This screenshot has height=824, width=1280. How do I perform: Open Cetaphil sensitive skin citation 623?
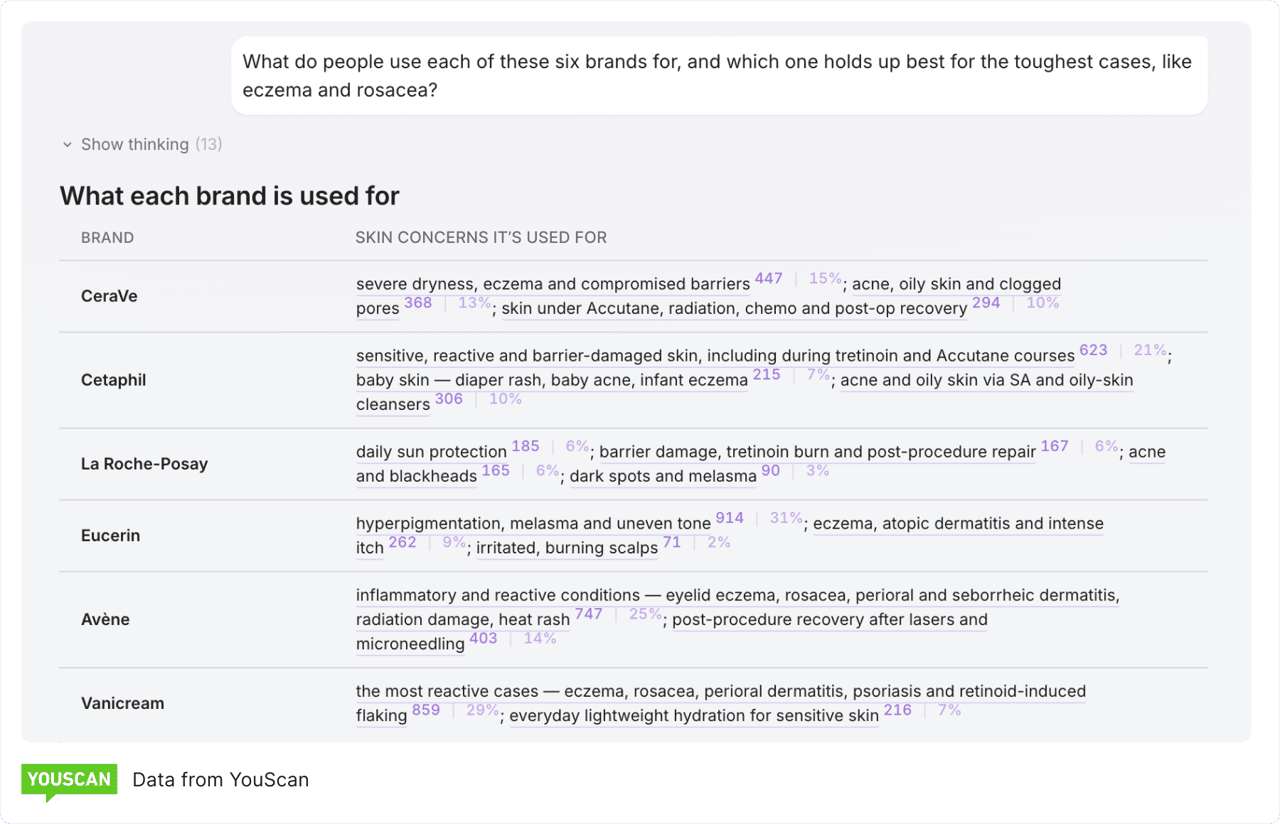(x=1093, y=351)
